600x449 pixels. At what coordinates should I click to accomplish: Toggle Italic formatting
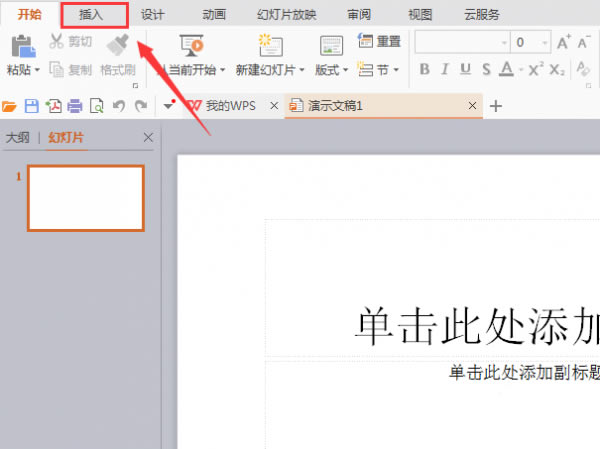tap(445, 69)
